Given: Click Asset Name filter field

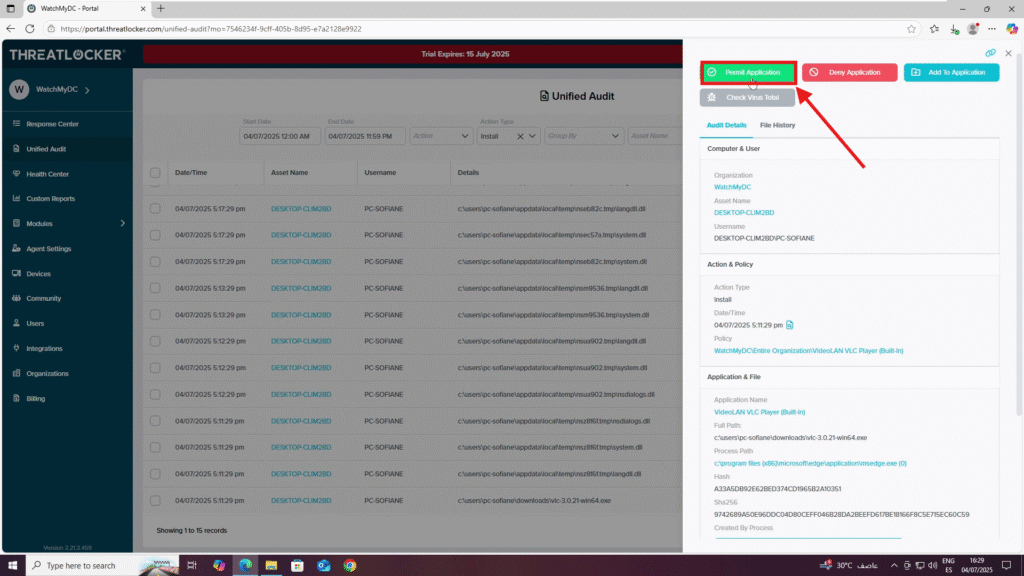Looking at the screenshot, I should [x=654, y=136].
